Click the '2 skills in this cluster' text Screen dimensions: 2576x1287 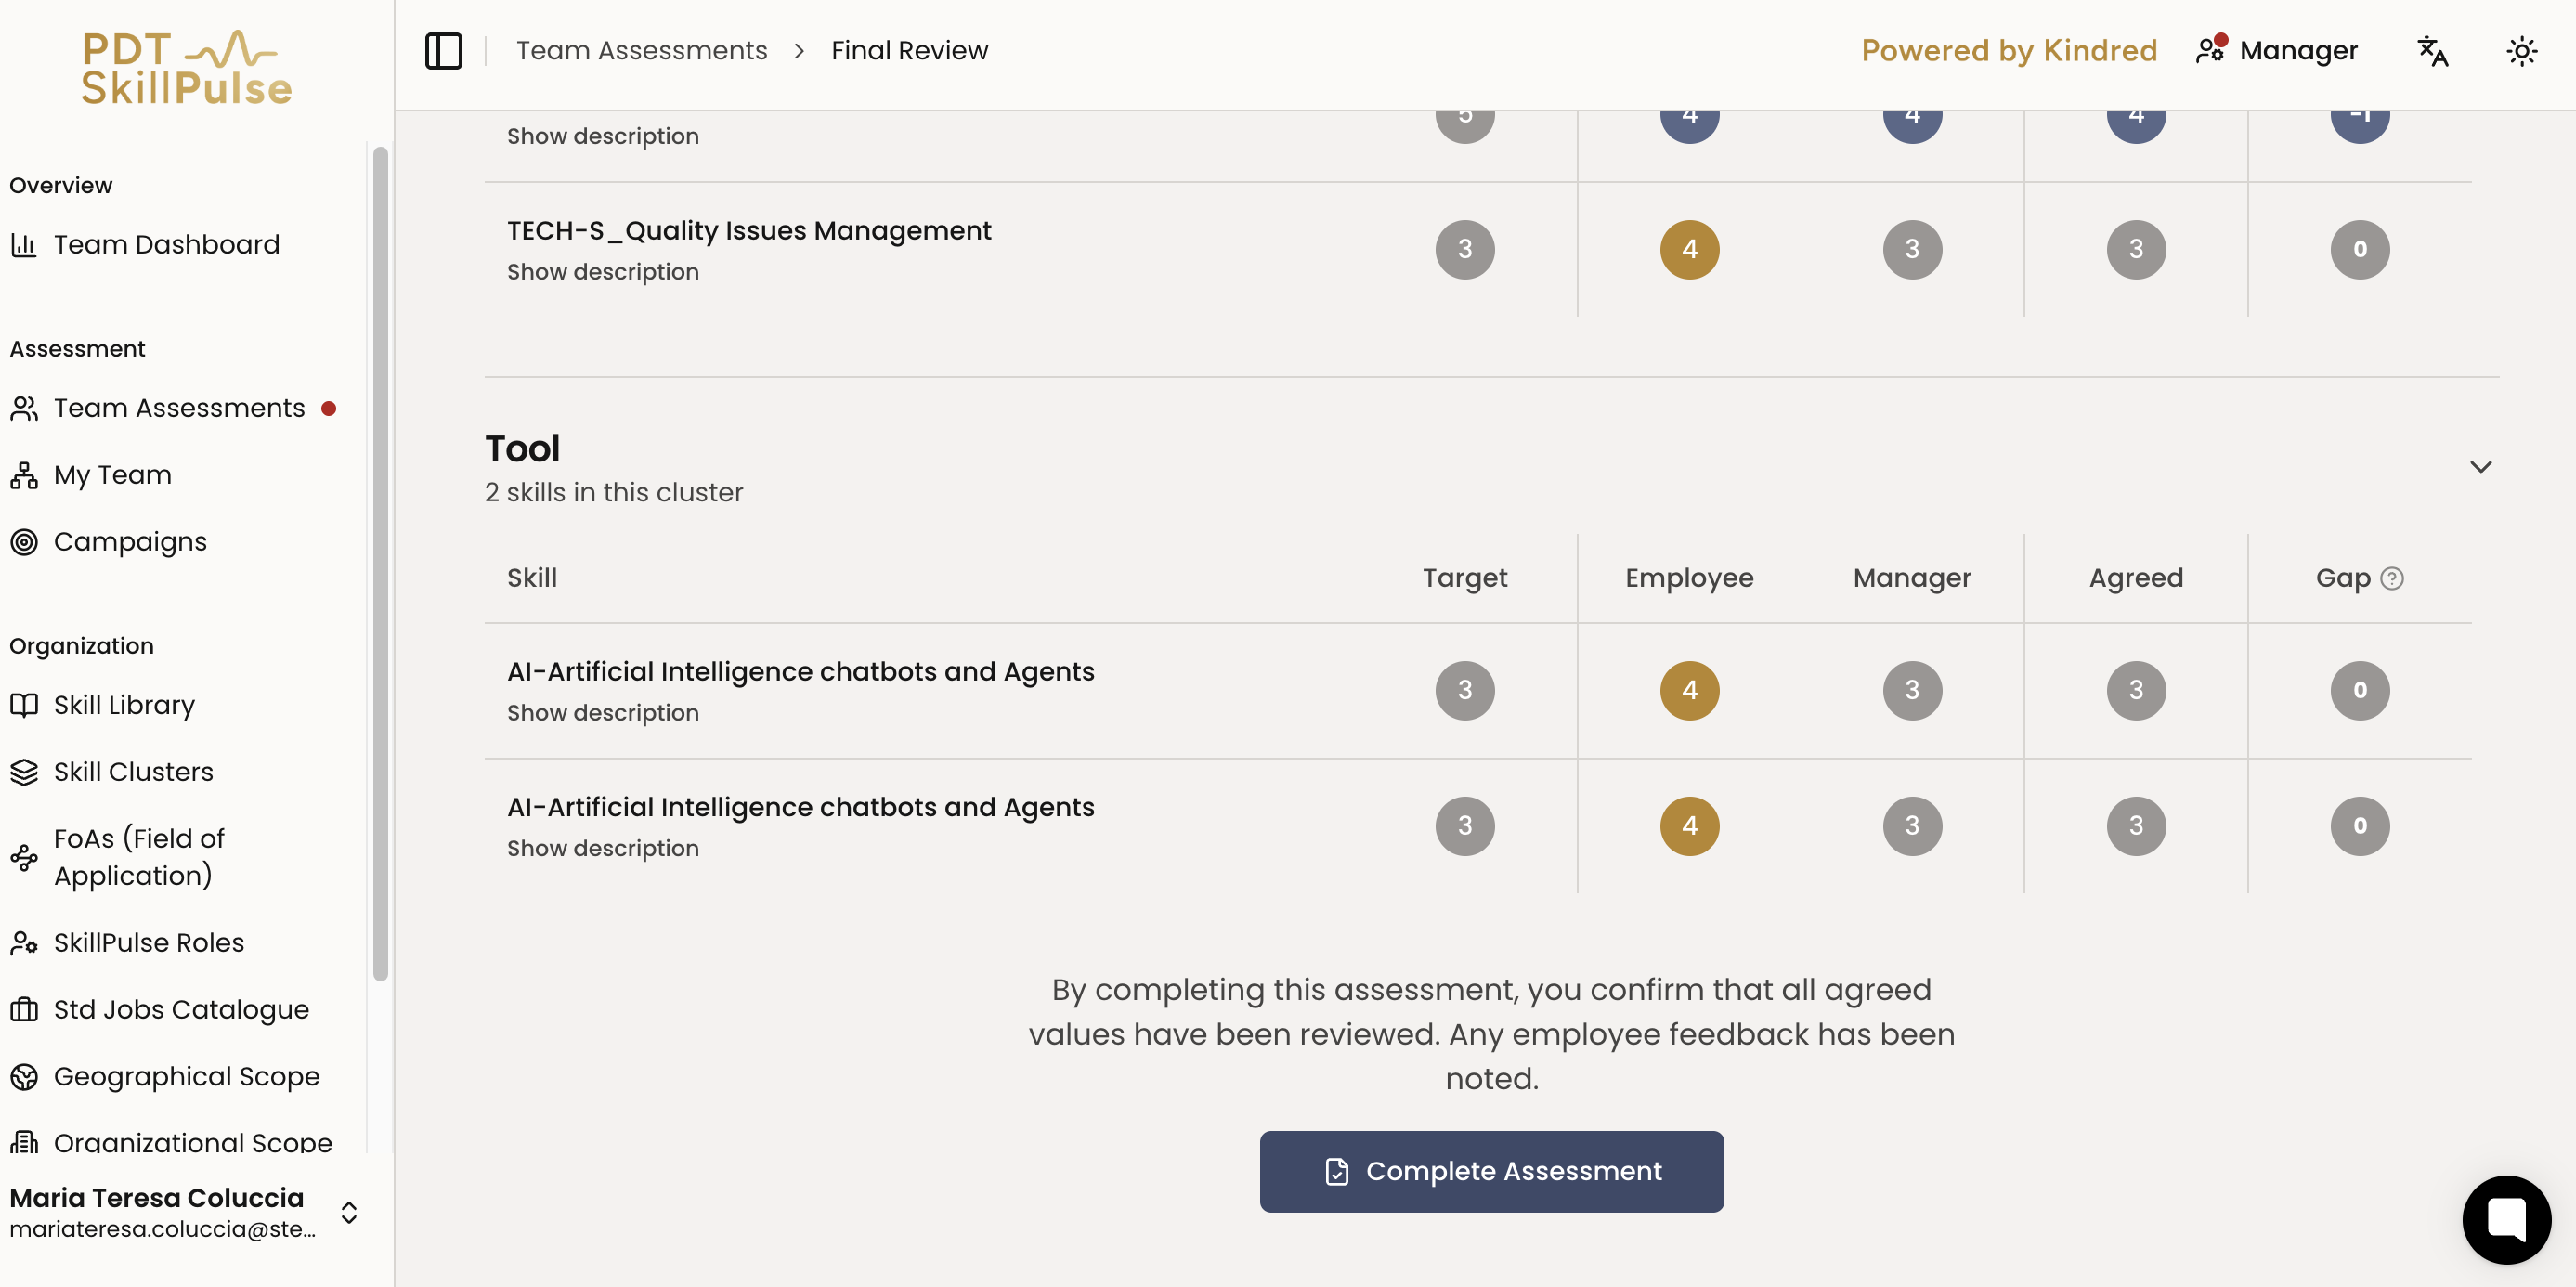[x=614, y=493]
